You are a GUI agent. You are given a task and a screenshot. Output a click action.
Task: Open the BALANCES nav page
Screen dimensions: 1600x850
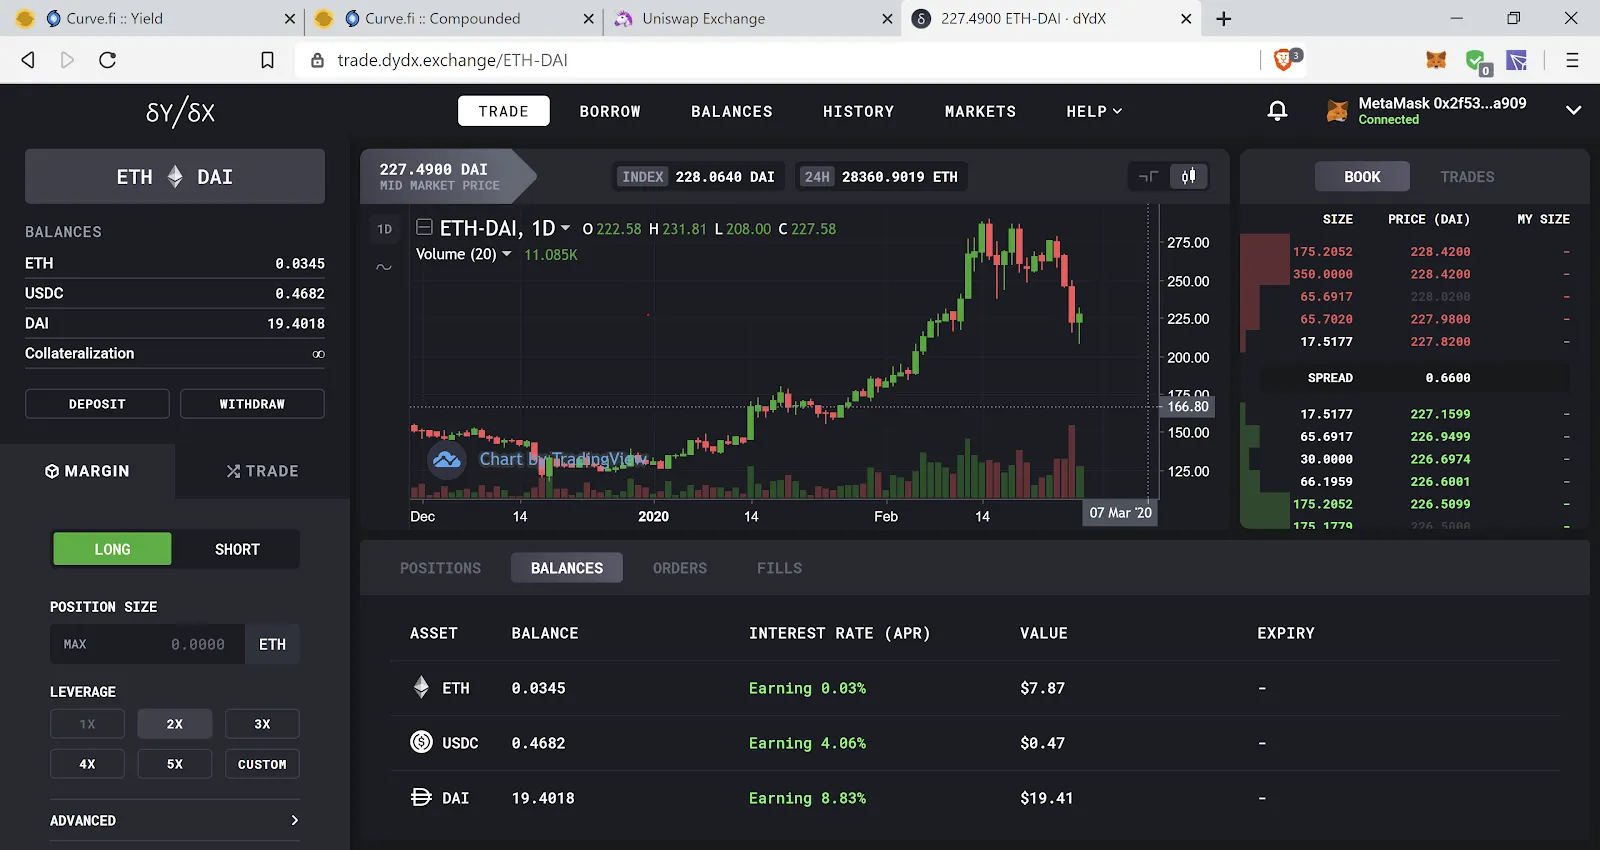[x=732, y=112]
